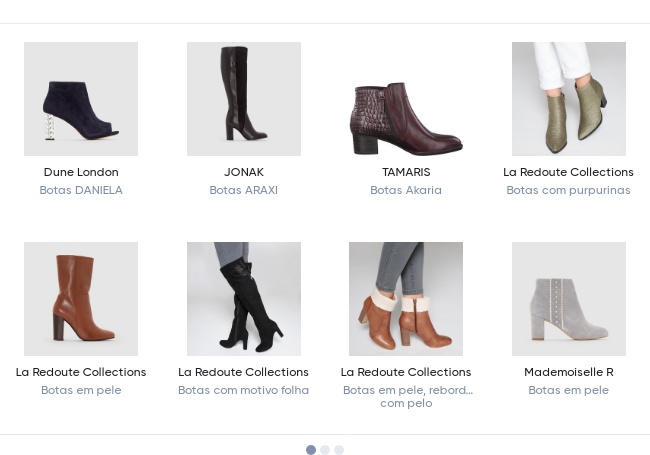Open the brown leather heeled boot image

click(x=81, y=299)
